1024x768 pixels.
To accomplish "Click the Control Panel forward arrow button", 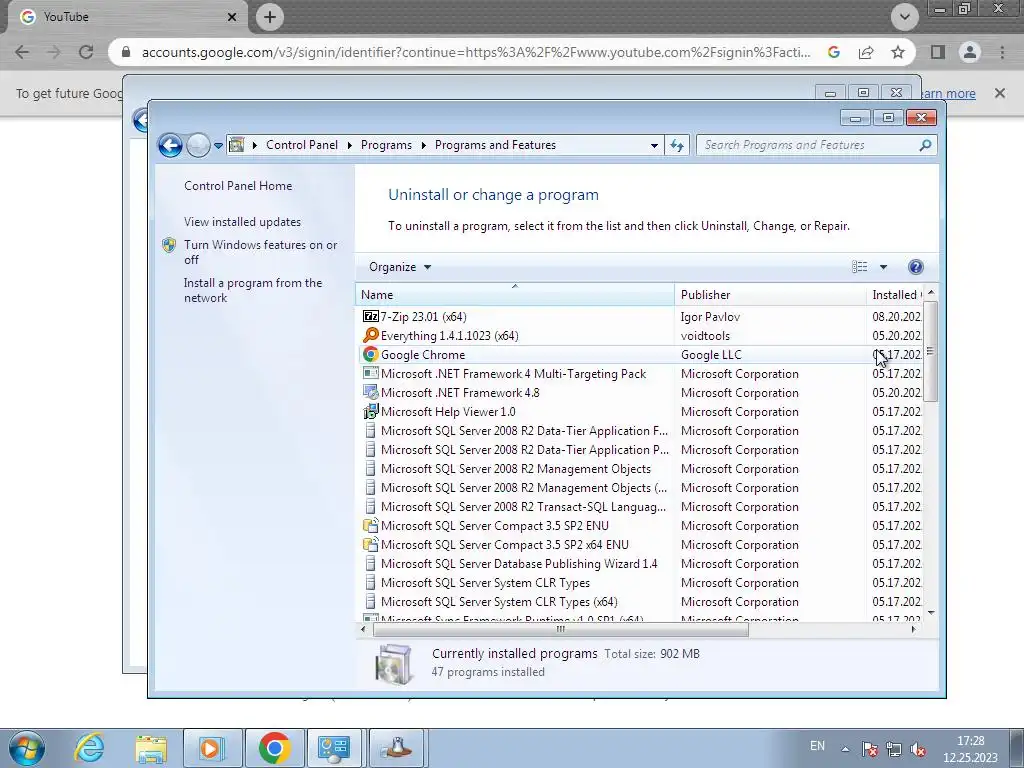I will (x=198, y=145).
